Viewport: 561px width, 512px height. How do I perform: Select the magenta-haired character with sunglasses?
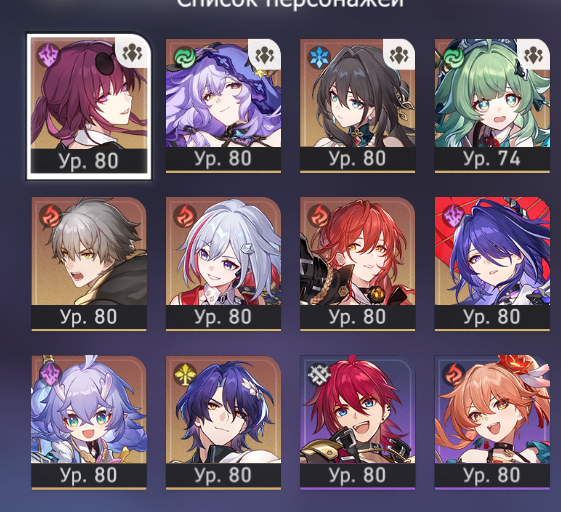(89, 106)
